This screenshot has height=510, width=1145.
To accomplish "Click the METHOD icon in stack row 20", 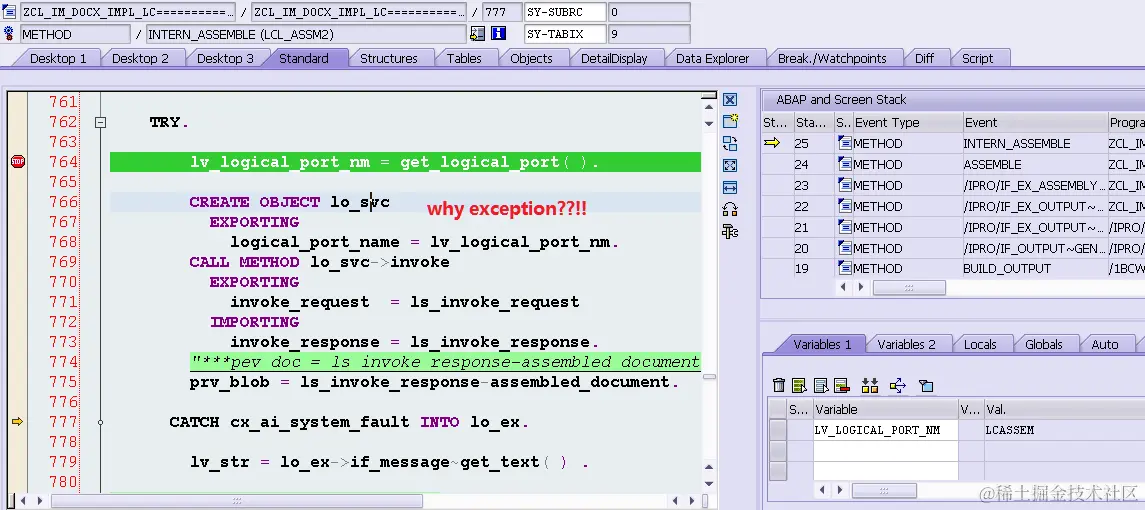I will (844, 248).
